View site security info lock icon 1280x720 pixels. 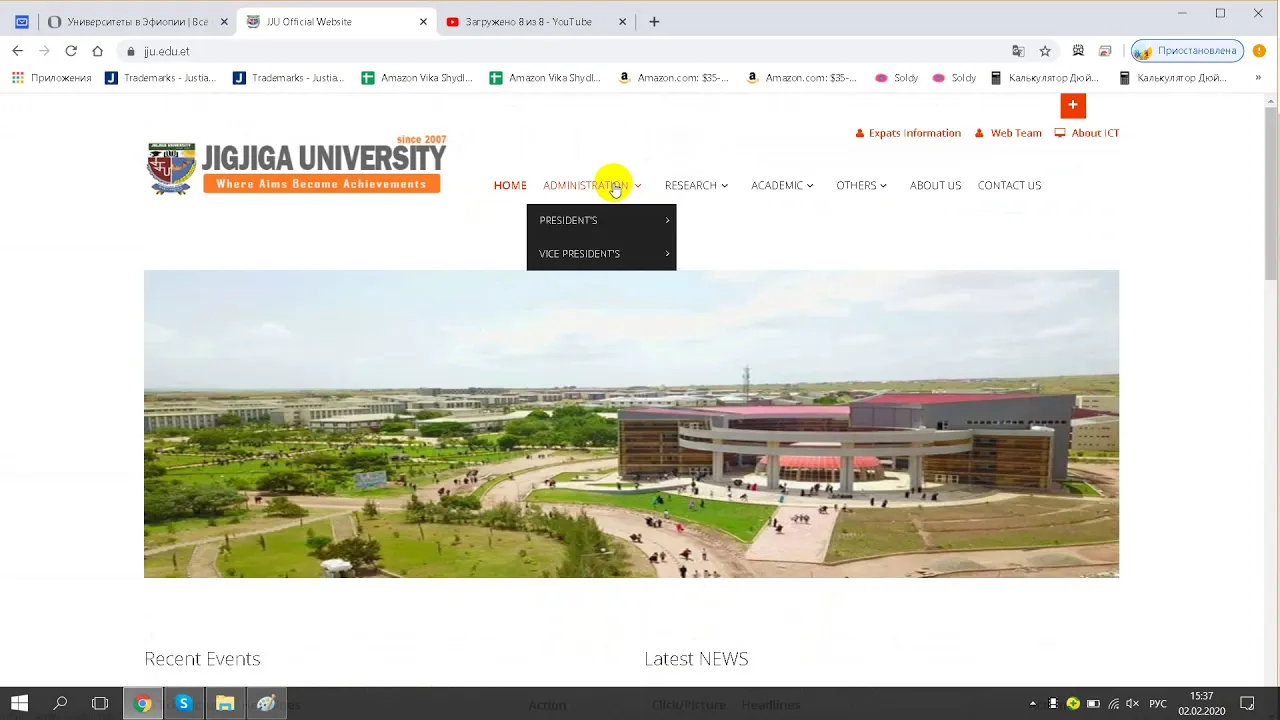click(x=130, y=51)
